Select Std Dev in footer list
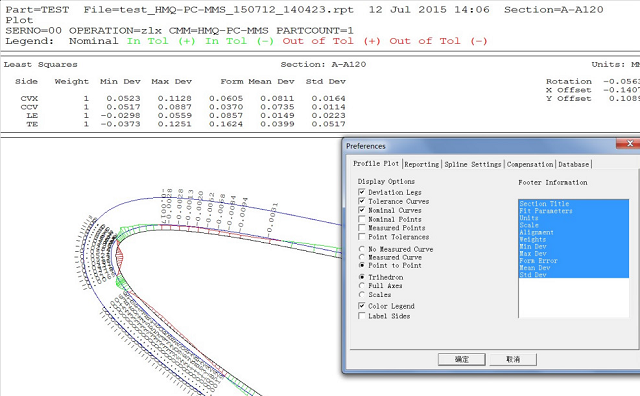This screenshot has width=640, height=396. [573, 275]
